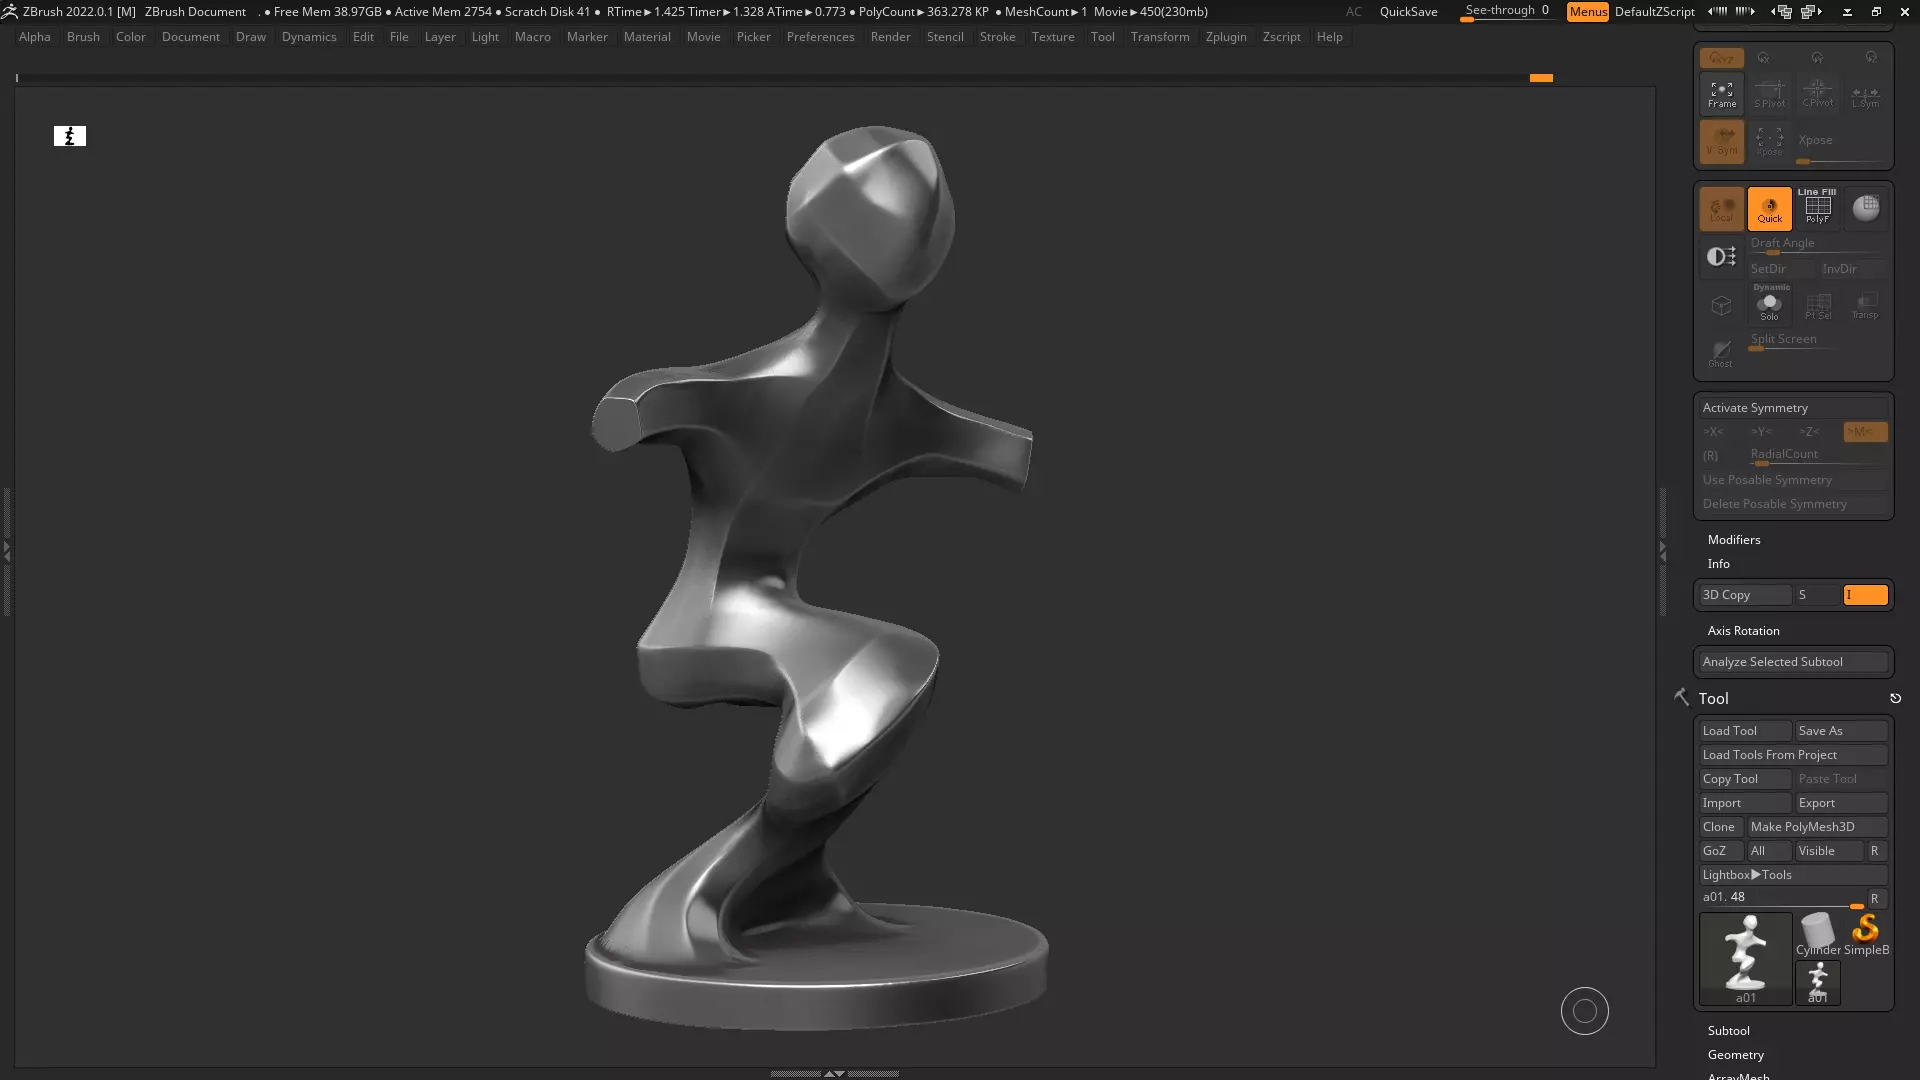Select the large a01 tool thumbnail
Viewport: 1920px width, 1080px height.
coord(1746,958)
